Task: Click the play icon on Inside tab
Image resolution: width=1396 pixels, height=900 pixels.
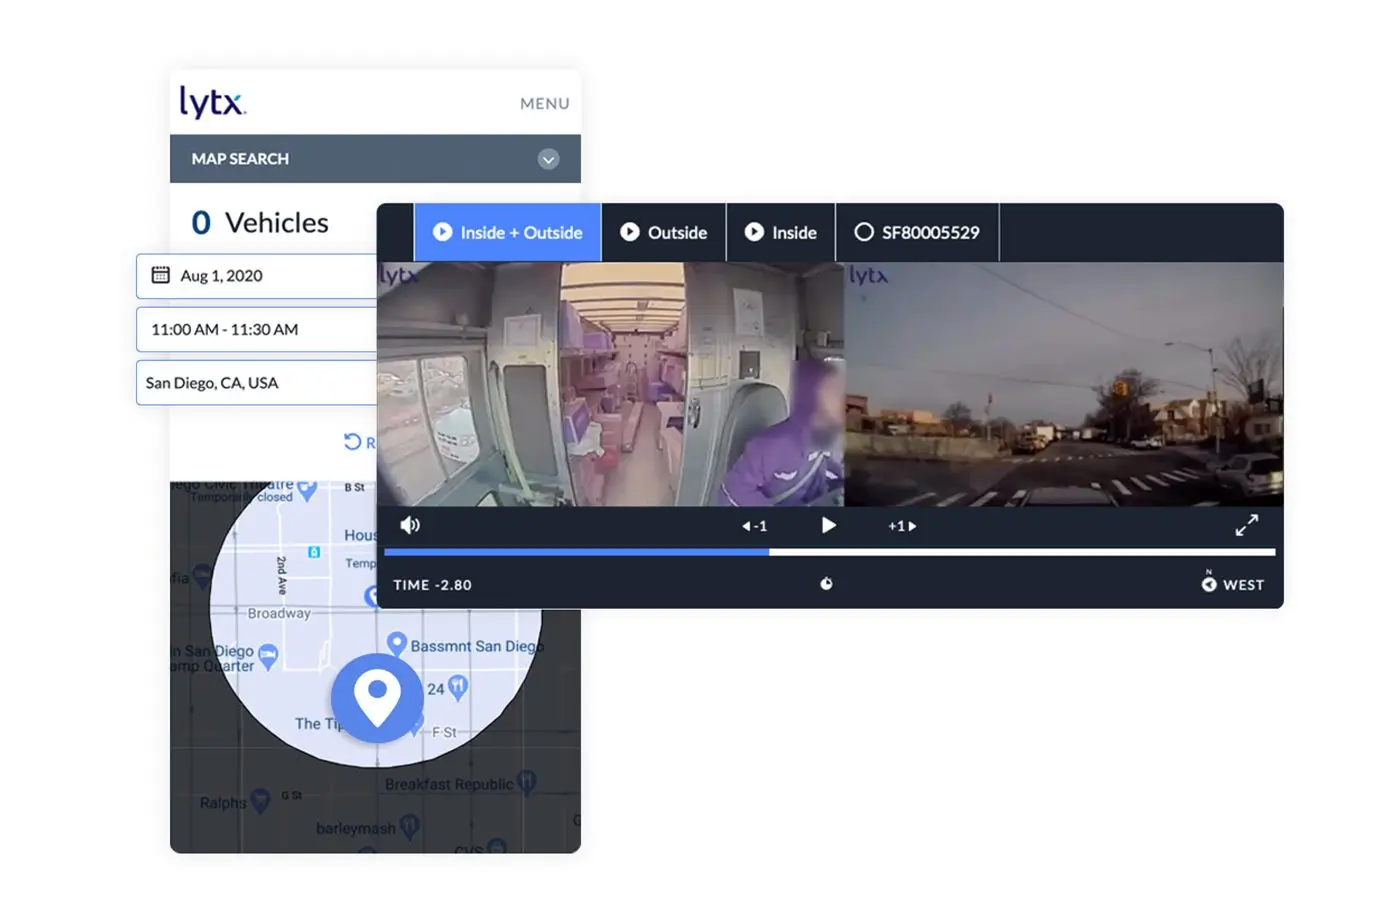Action: (755, 232)
